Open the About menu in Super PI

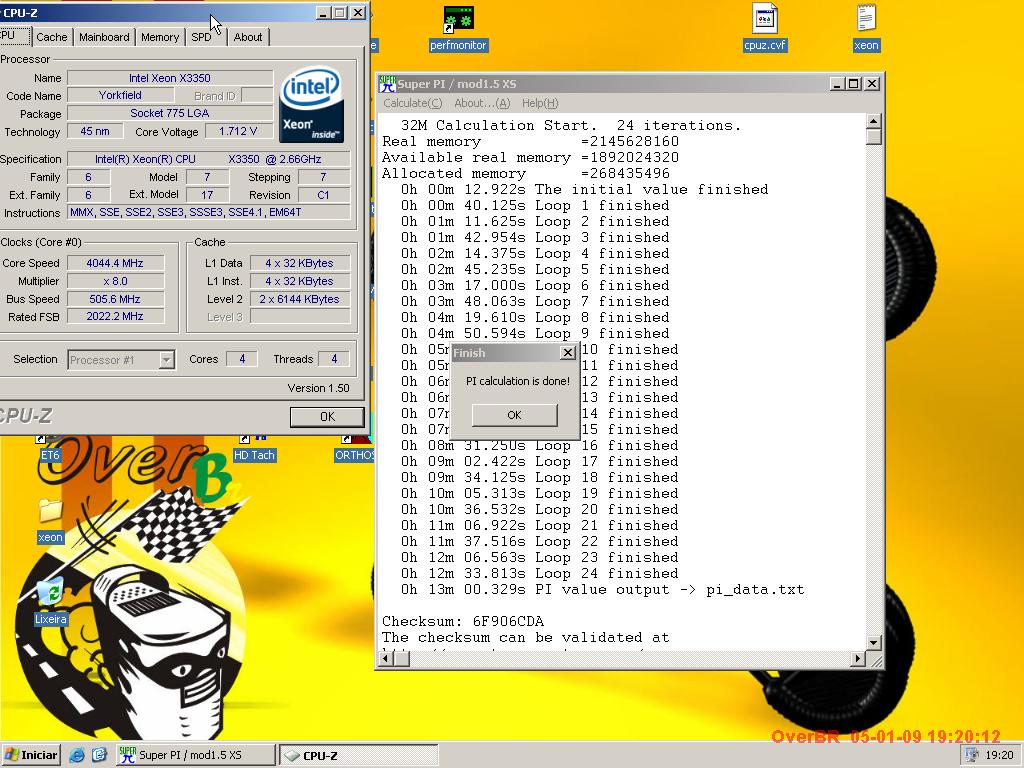pyautogui.click(x=482, y=103)
